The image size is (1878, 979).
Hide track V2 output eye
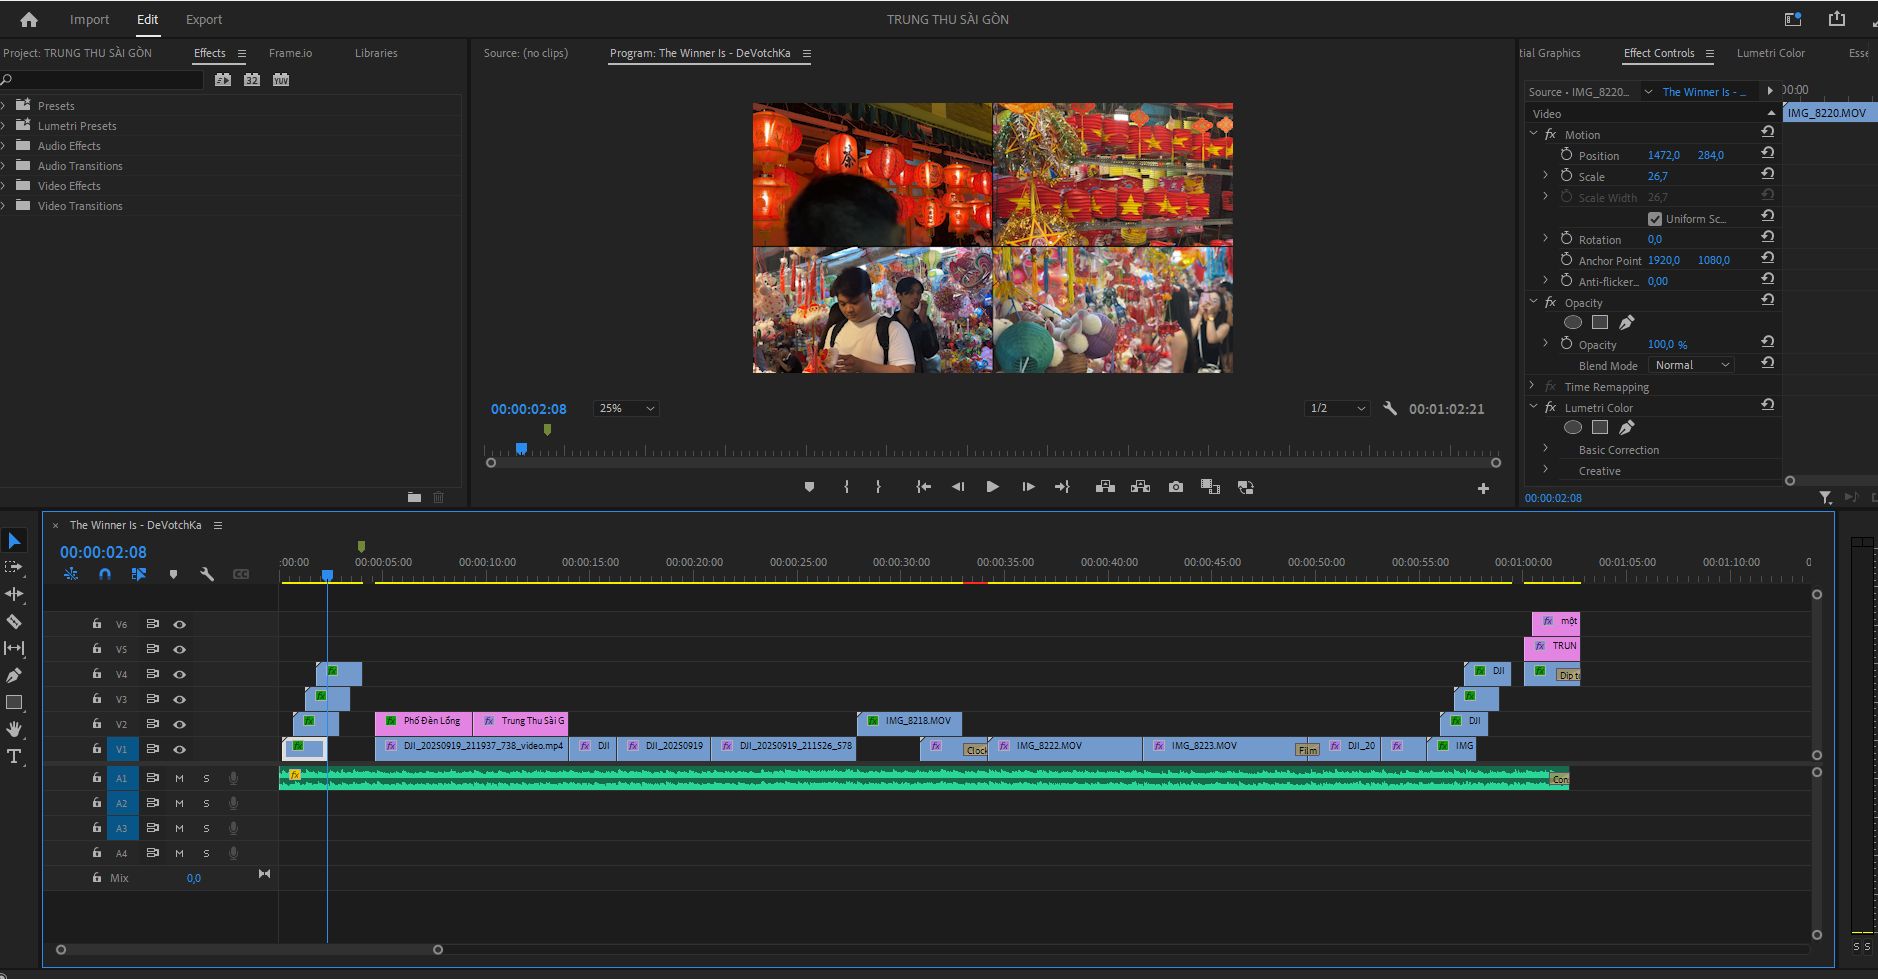pos(180,724)
